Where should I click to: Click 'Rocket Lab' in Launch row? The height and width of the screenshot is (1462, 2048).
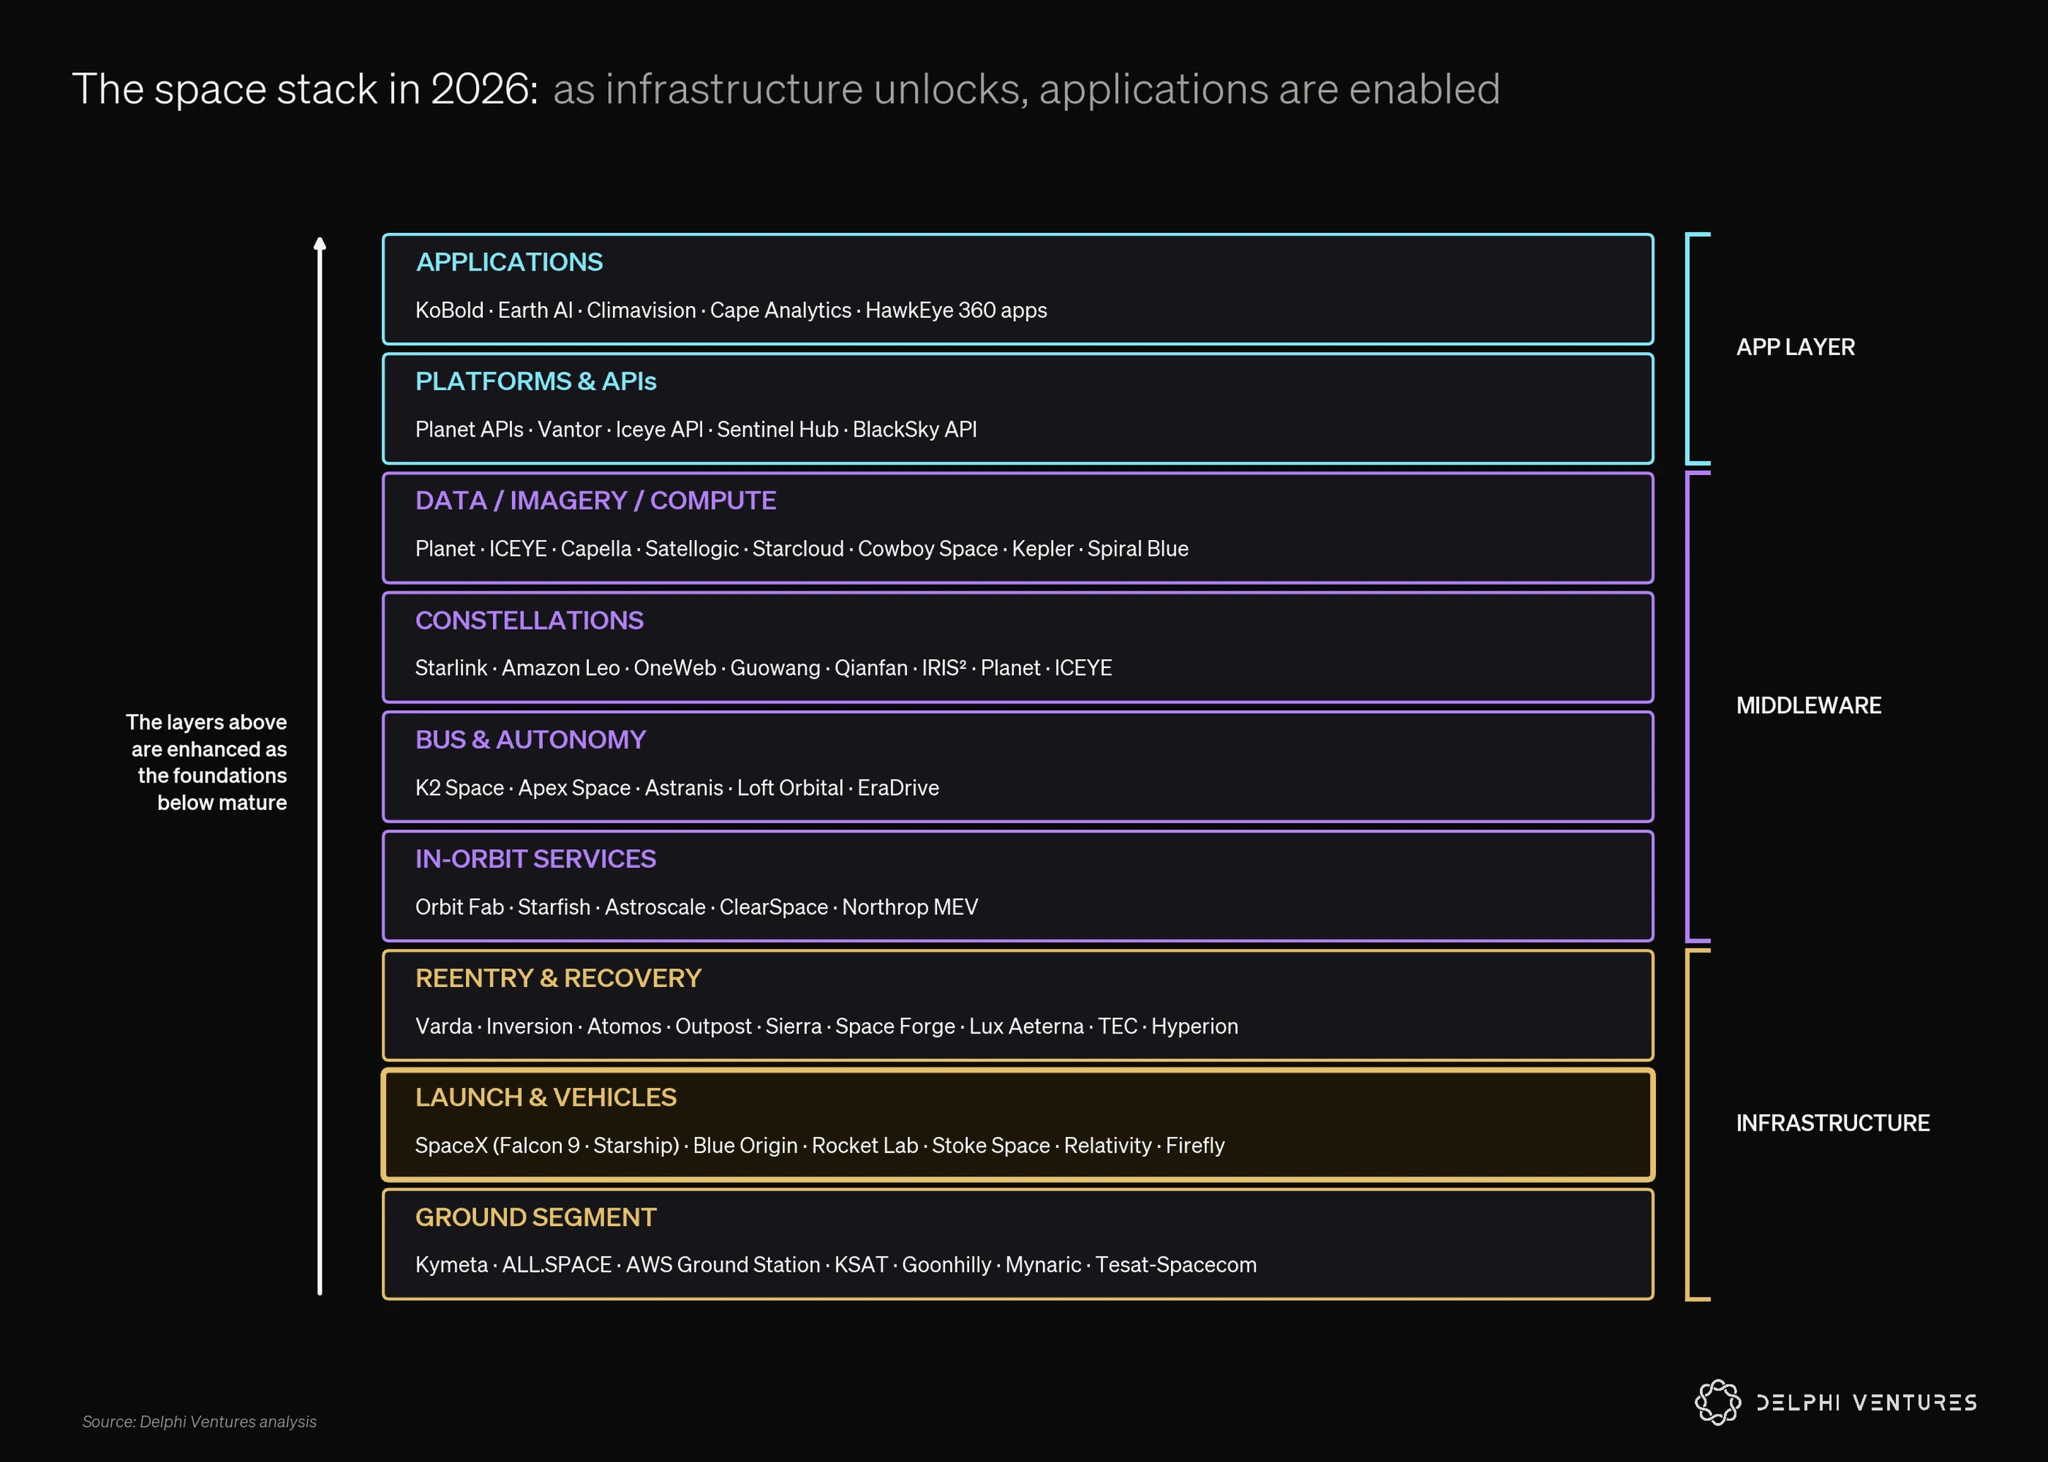coord(865,1146)
